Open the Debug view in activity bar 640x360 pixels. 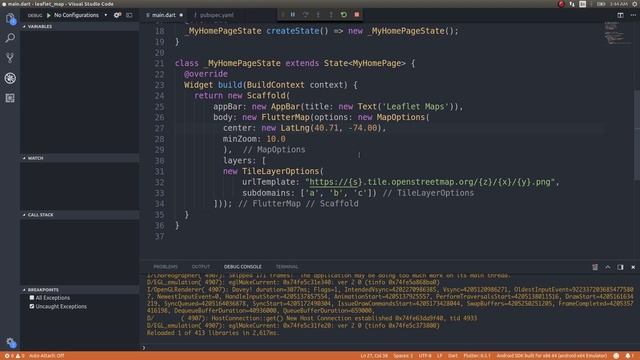click(10, 78)
